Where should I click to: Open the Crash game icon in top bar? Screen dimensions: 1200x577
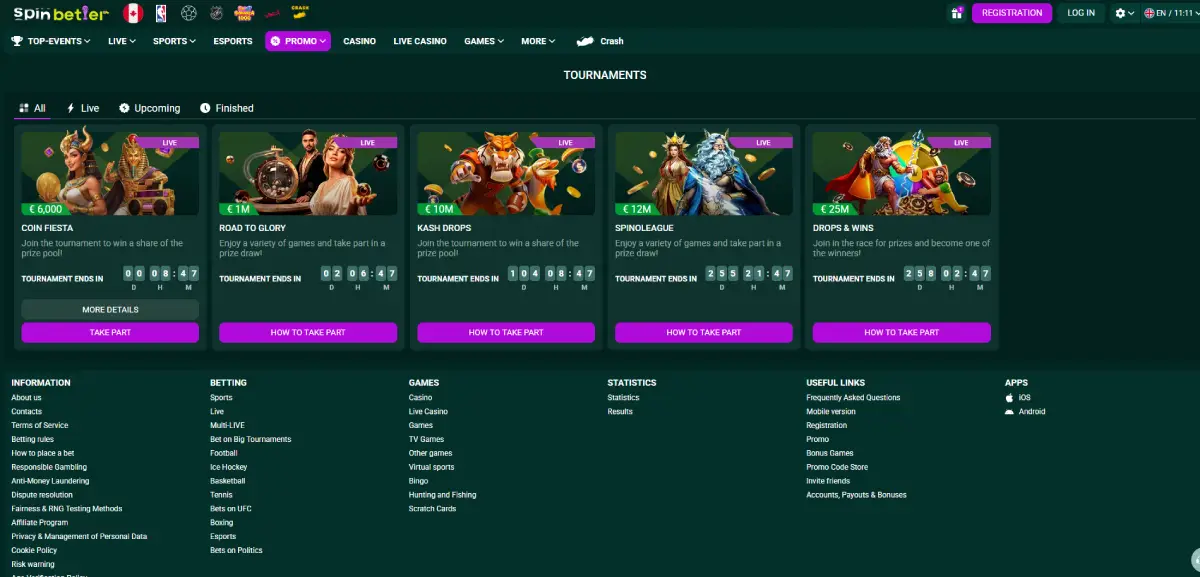298,12
